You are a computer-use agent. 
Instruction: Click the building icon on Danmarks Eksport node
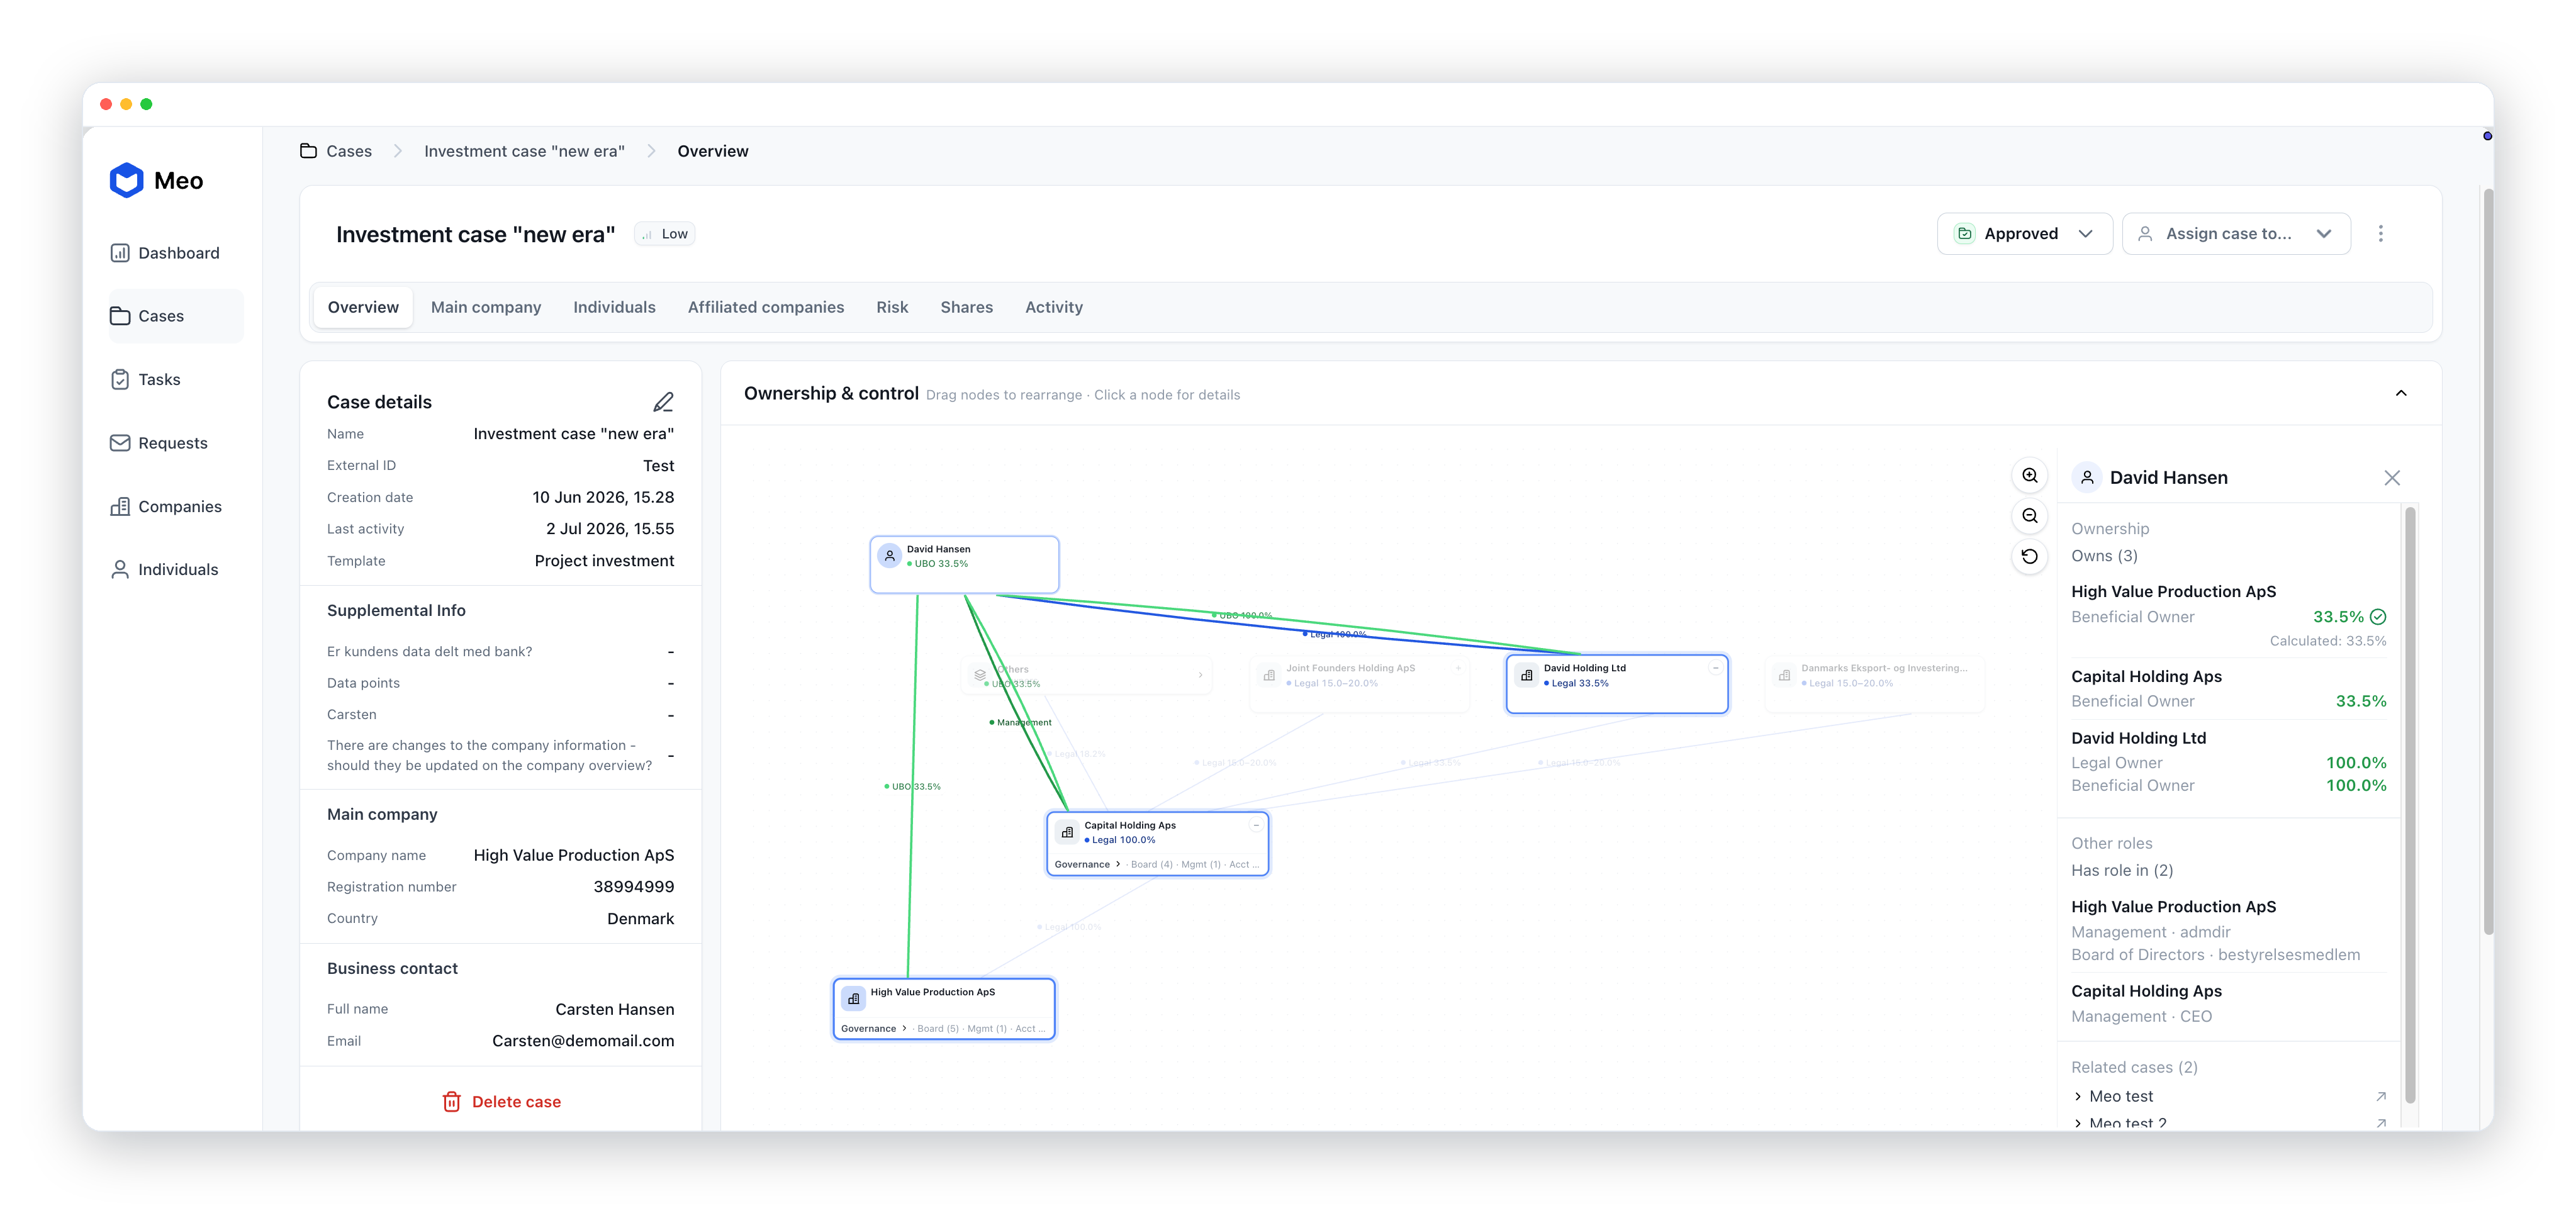(x=1784, y=675)
